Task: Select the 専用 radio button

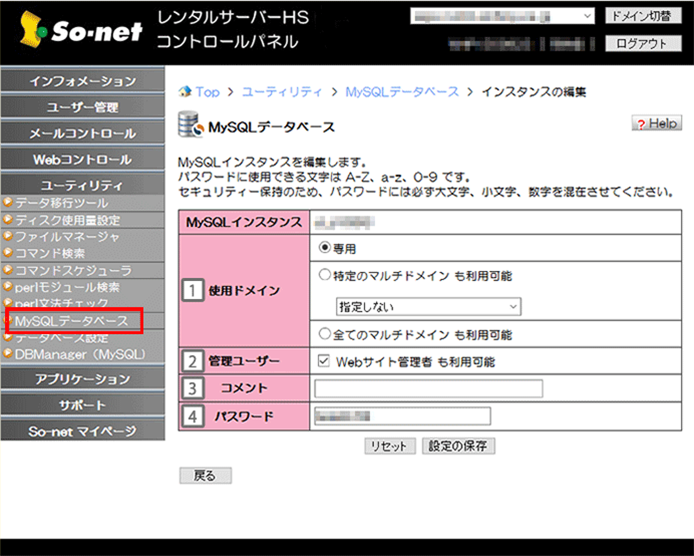Action: (x=325, y=247)
